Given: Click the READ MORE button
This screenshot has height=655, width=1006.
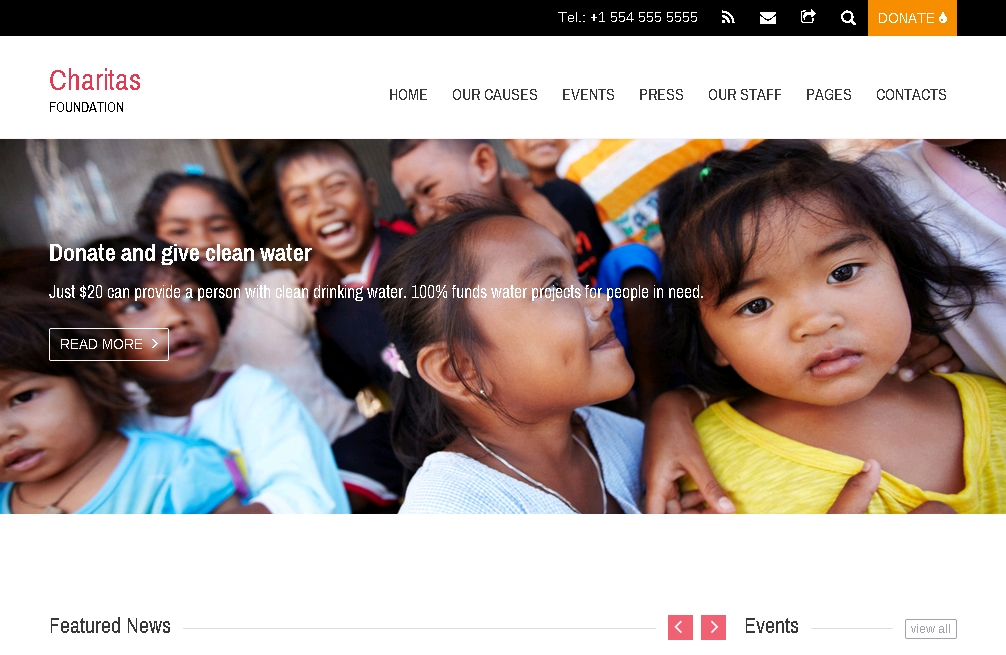Looking at the screenshot, I should click(x=108, y=345).
